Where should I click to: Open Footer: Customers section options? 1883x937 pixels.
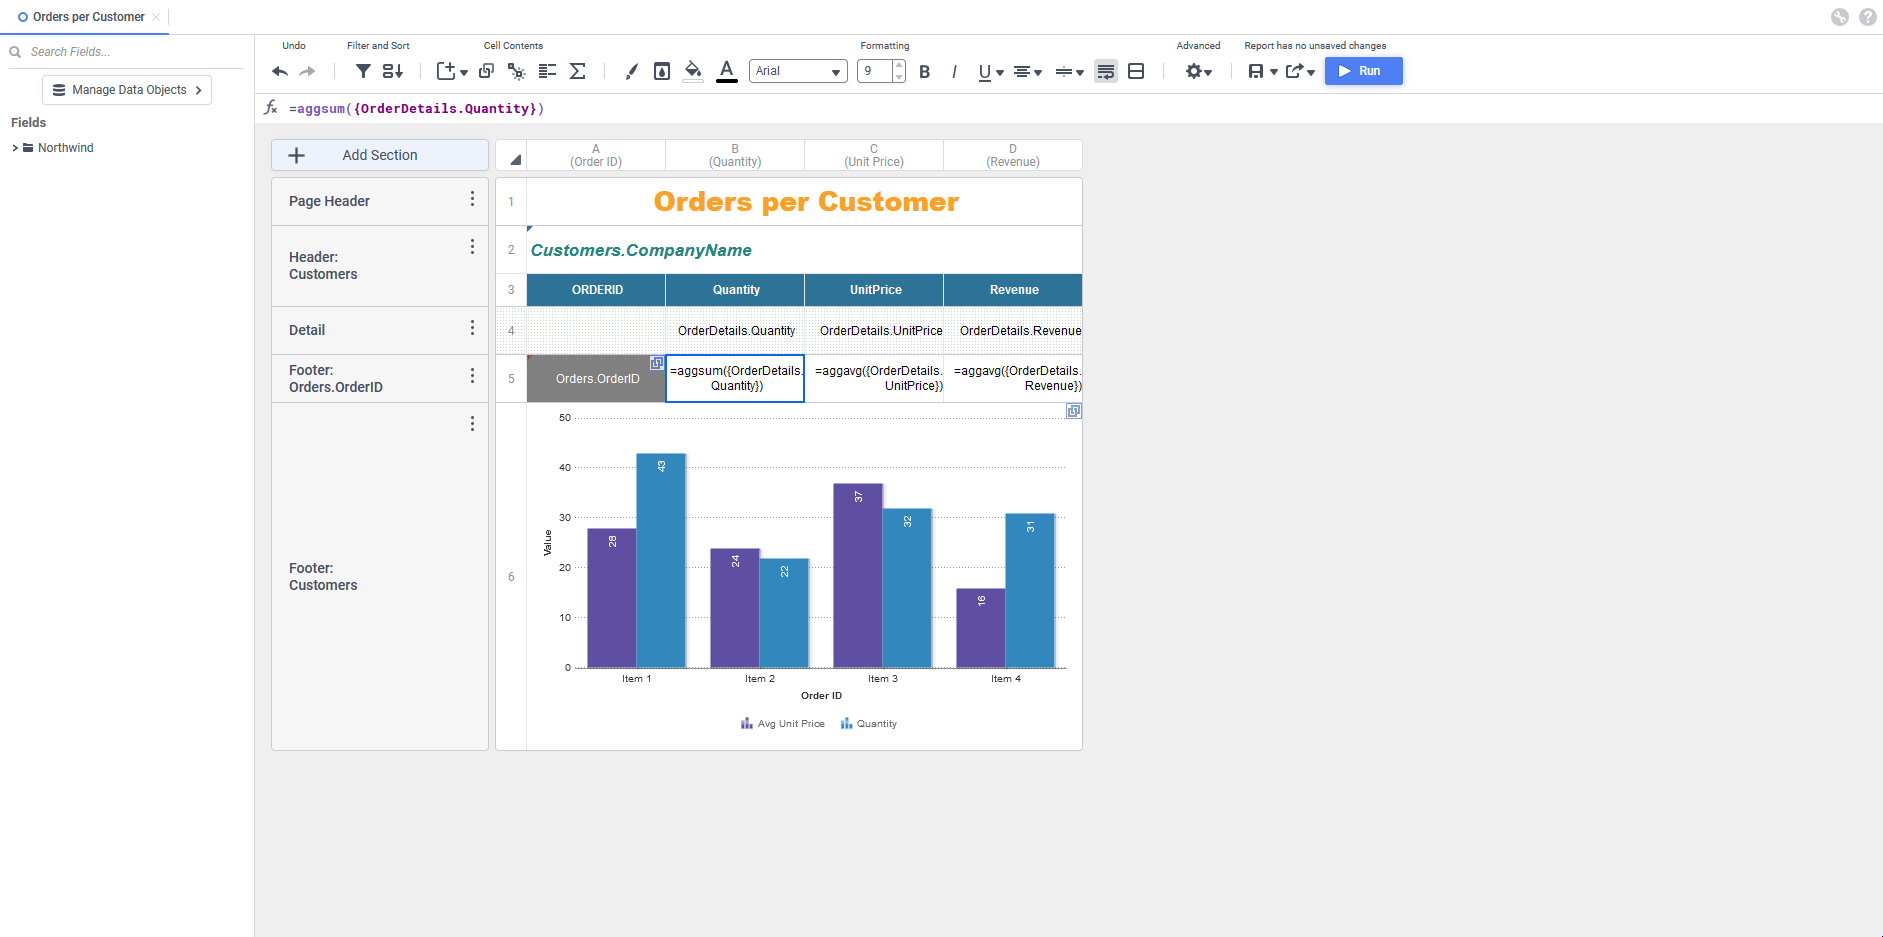pyautogui.click(x=472, y=424)
